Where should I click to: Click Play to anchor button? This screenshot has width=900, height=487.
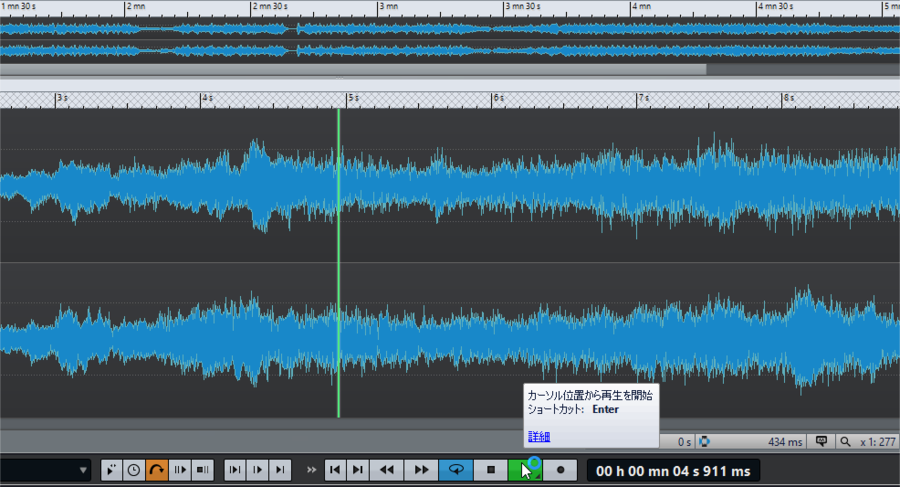coord(280,470)
